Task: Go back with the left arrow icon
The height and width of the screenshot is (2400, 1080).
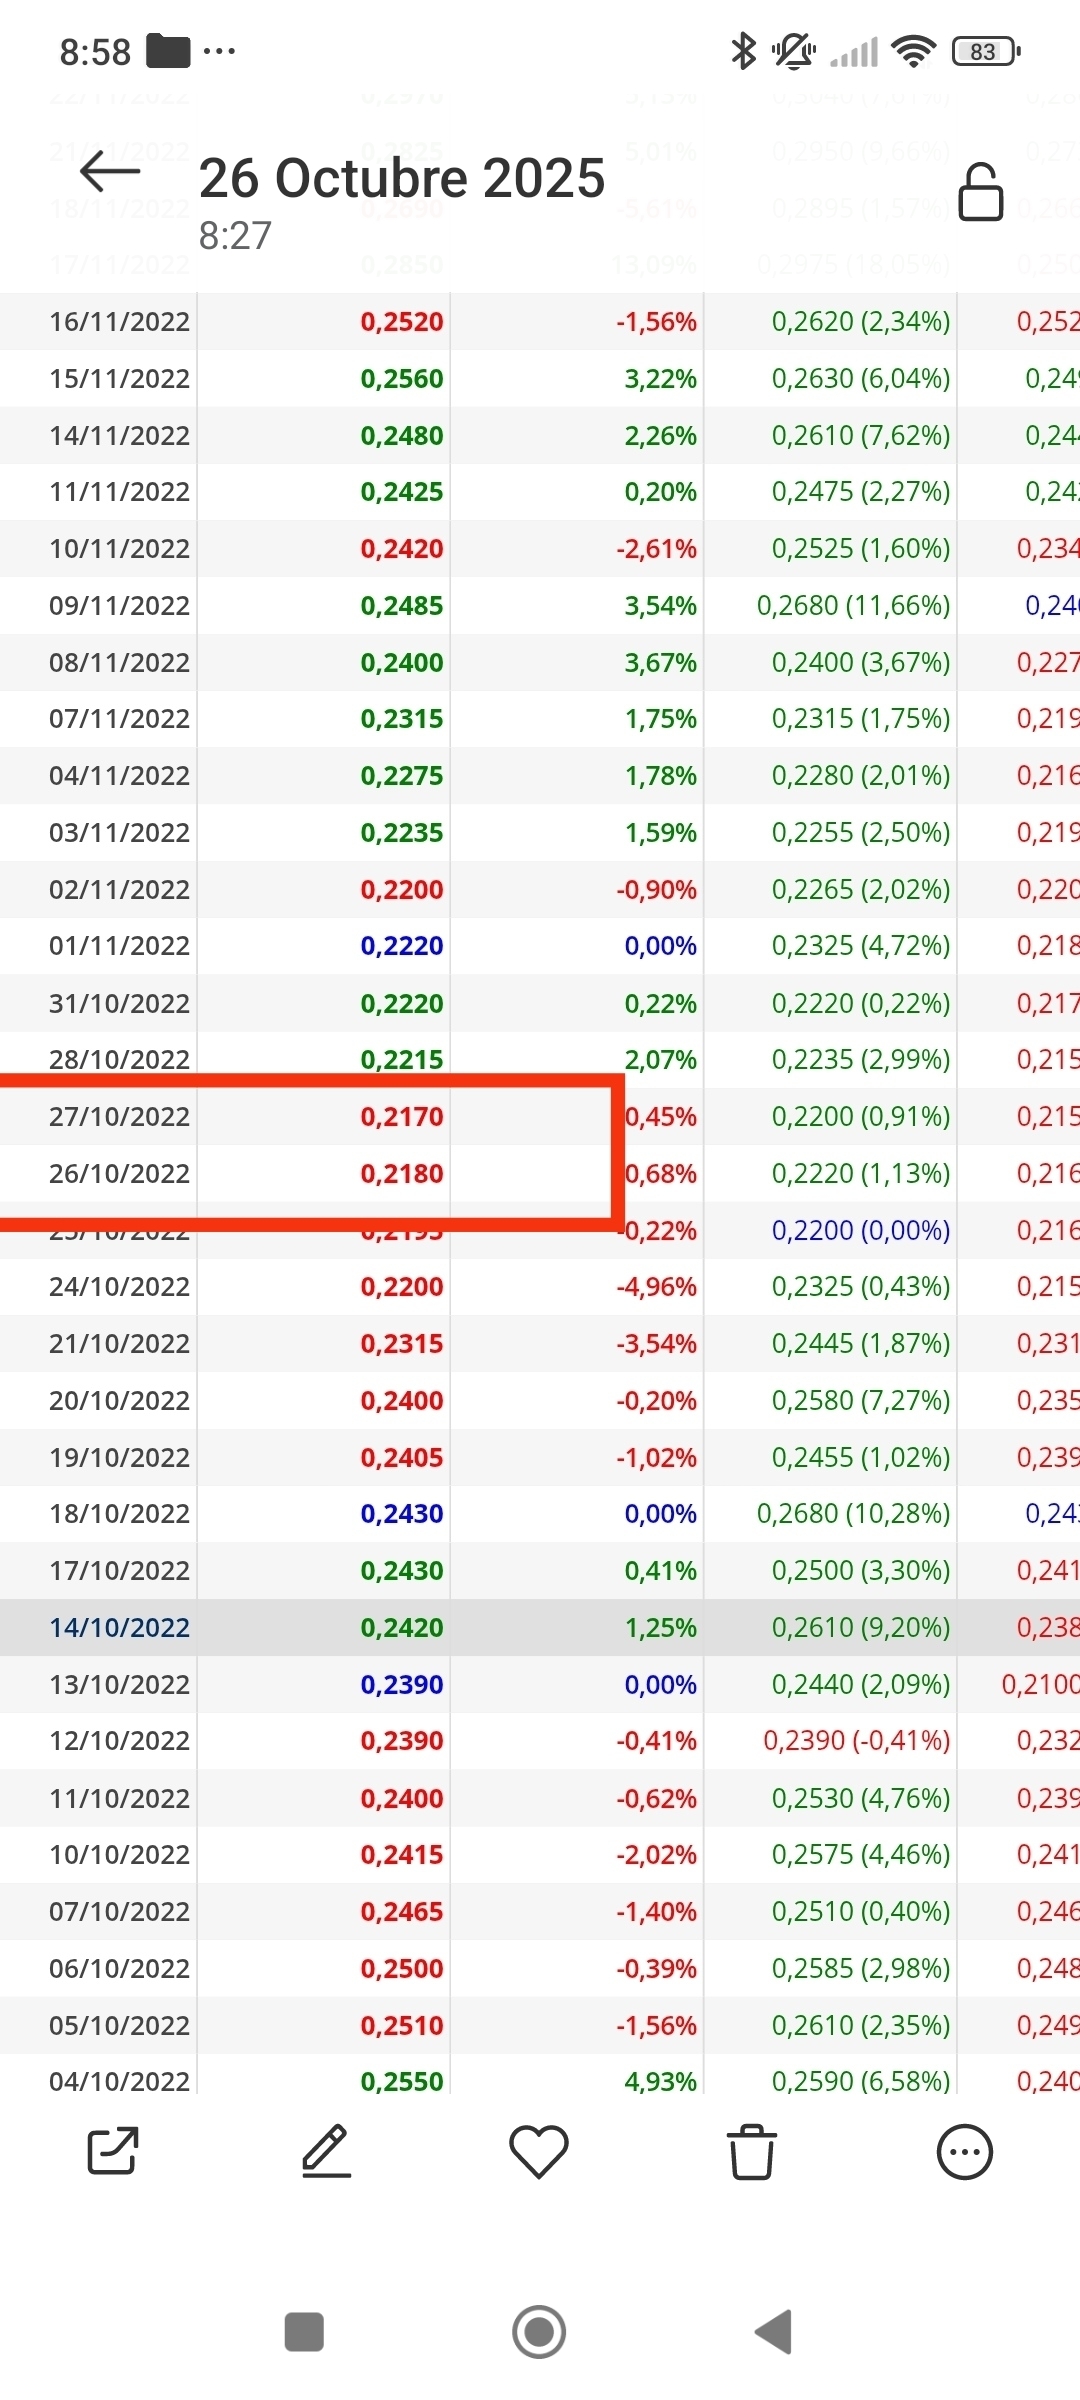Action: point(110,172)
